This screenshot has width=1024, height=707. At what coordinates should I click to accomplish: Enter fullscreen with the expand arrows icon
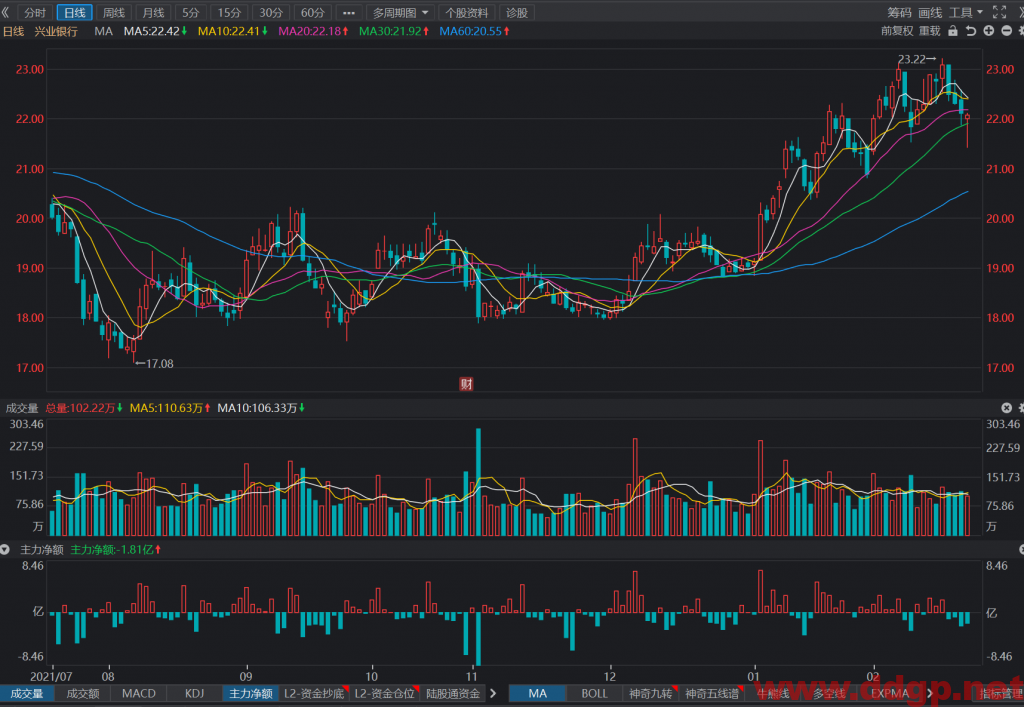click(x=999, y=12)
